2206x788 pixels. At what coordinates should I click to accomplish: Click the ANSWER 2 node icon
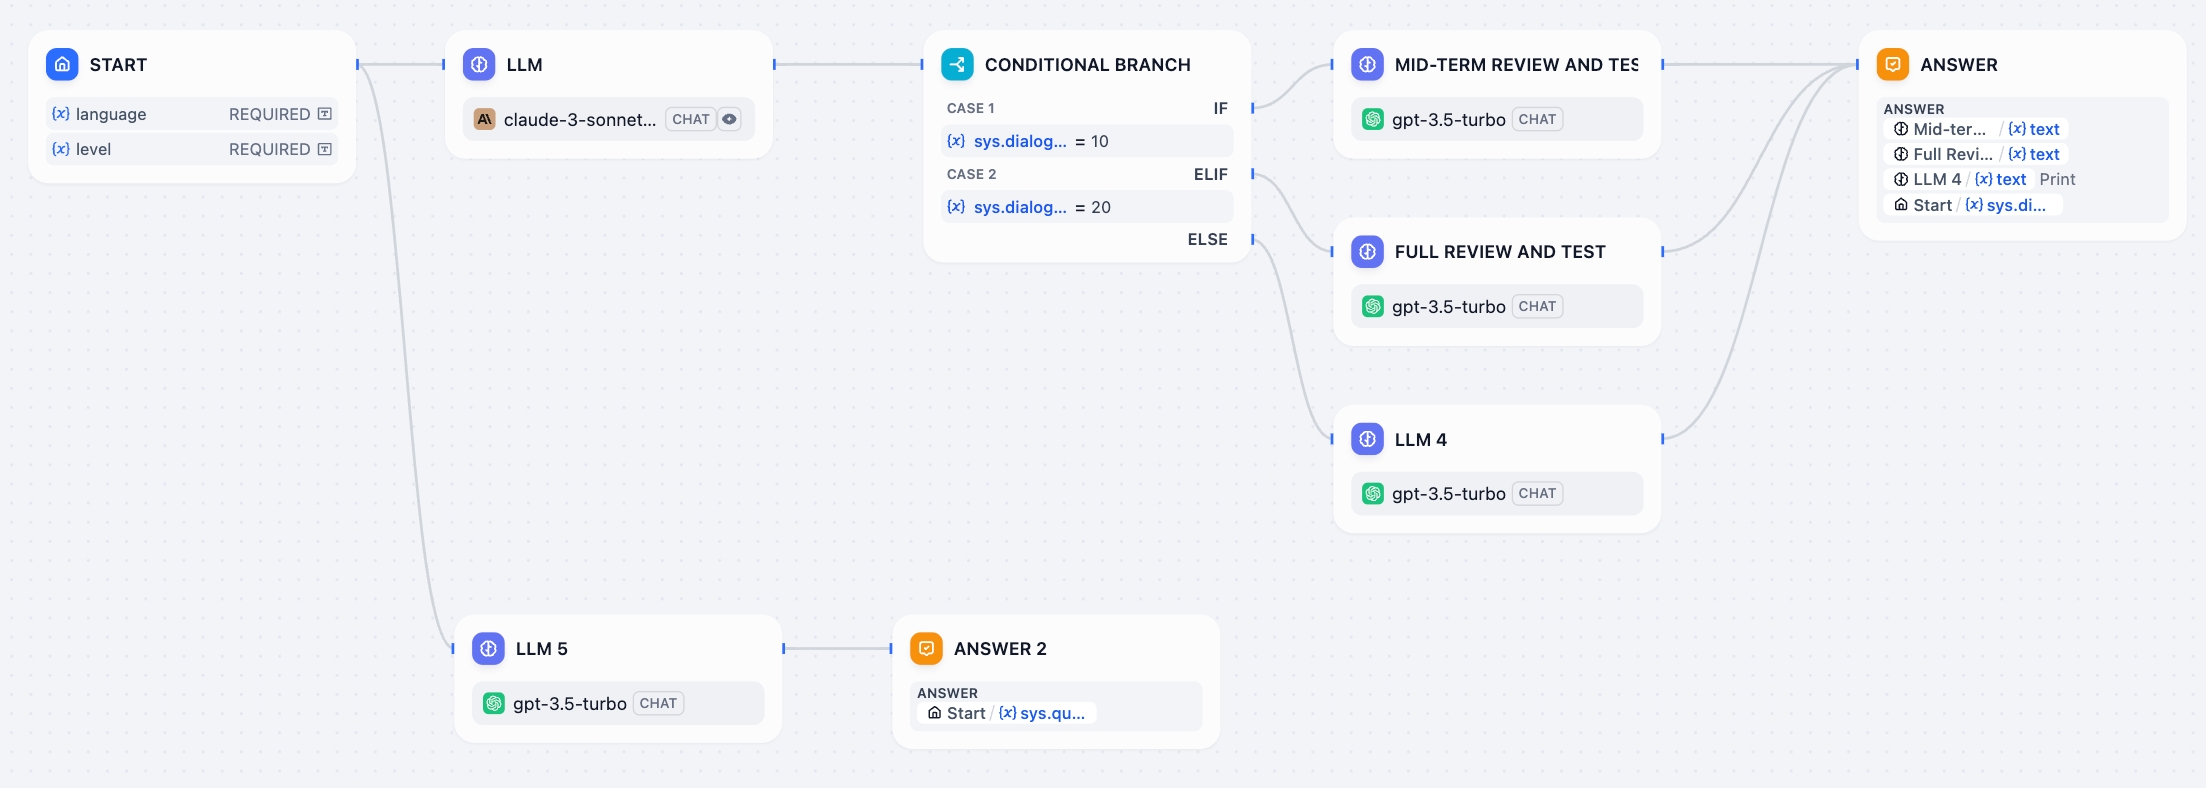926,648
